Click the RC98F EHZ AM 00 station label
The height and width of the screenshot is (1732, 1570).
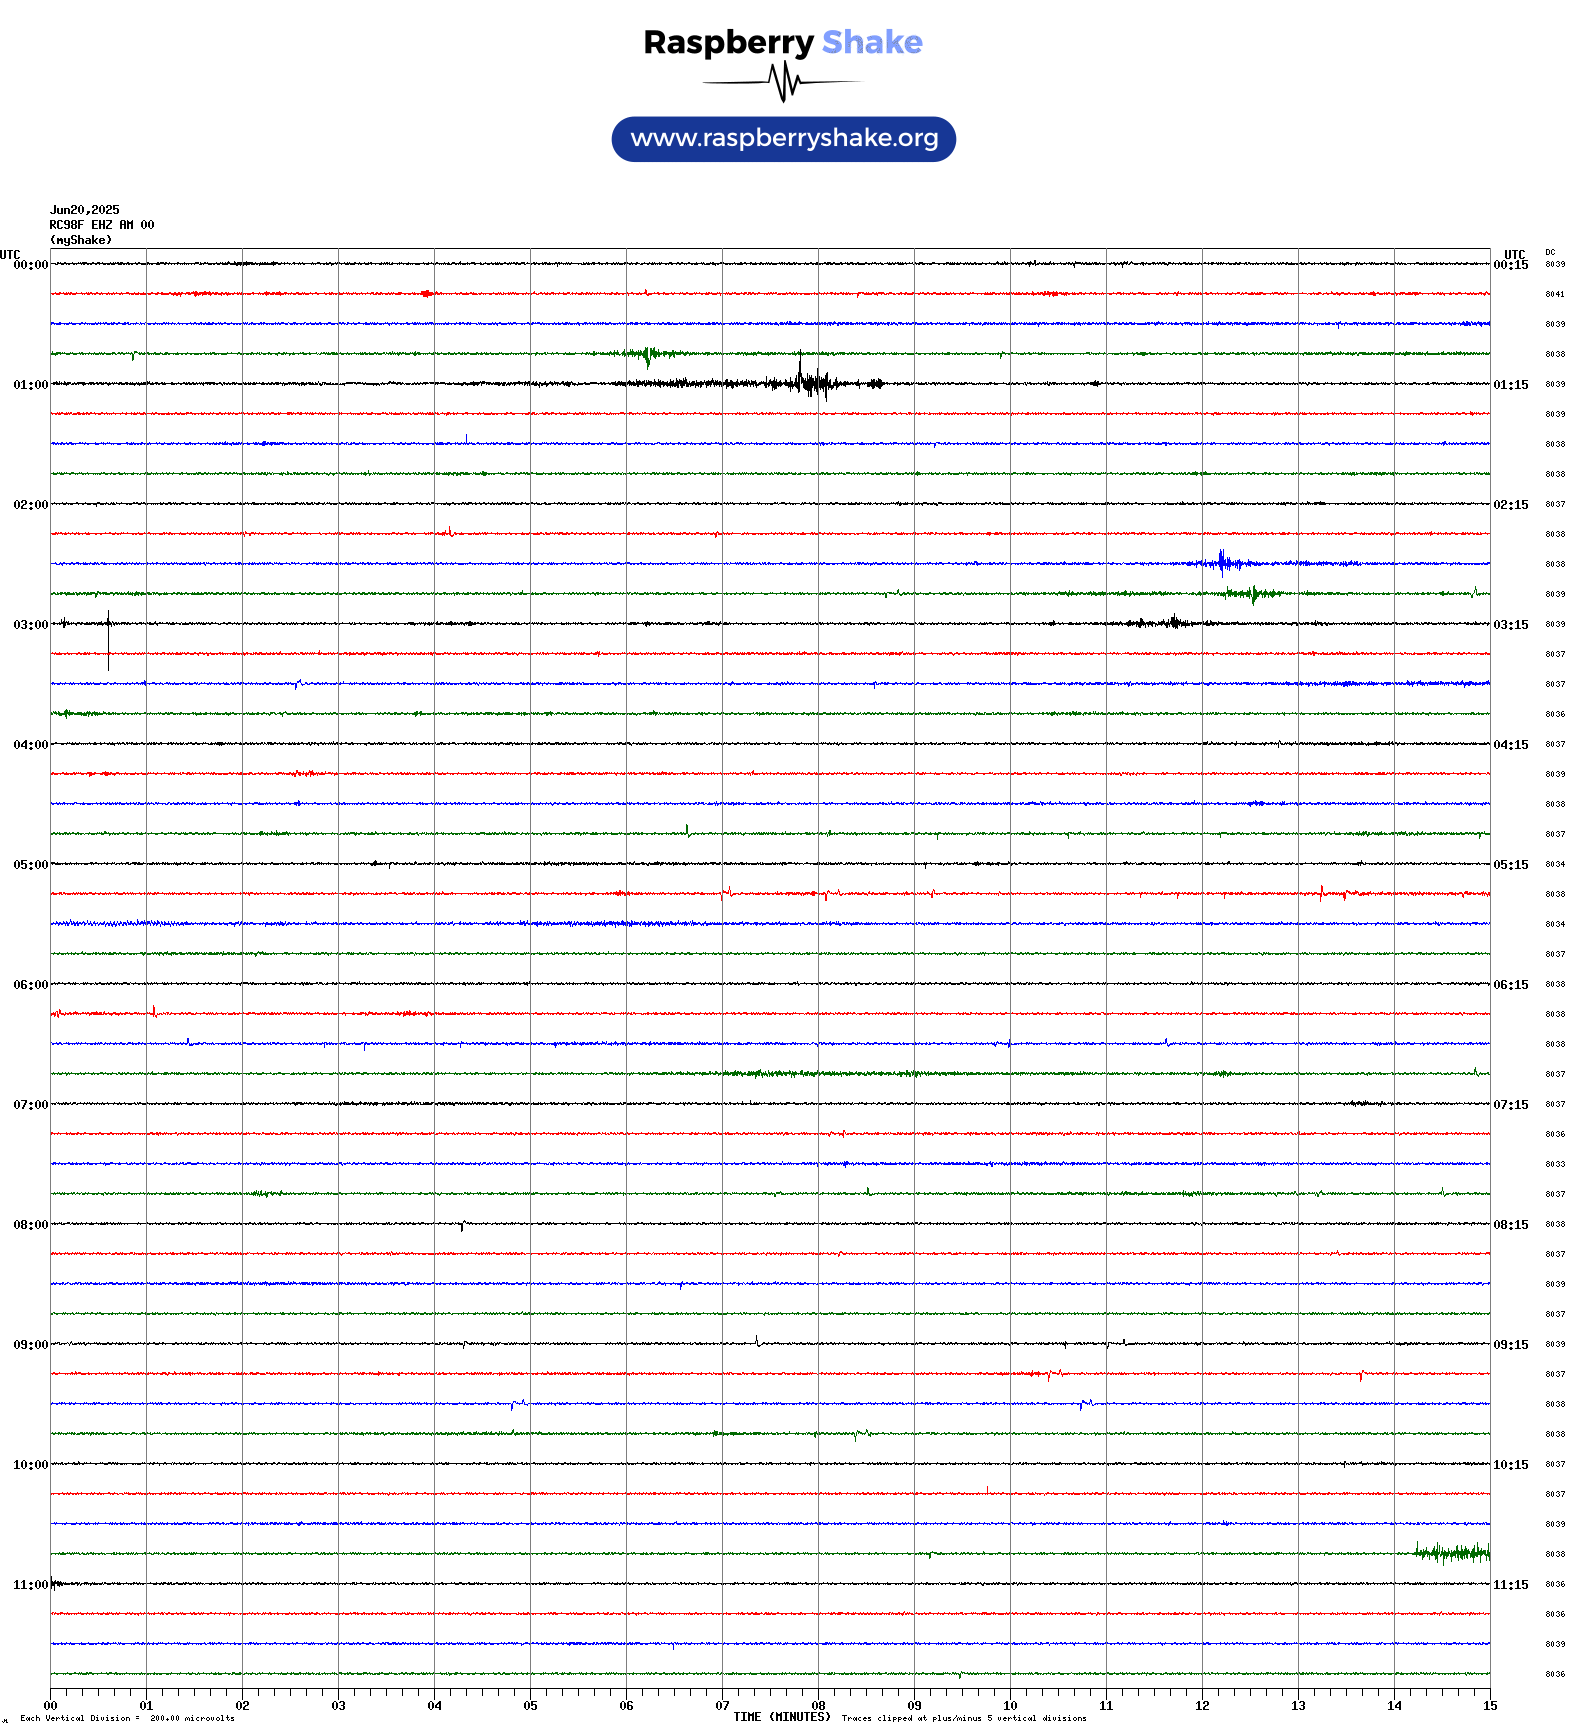click(x=102, y=225)
